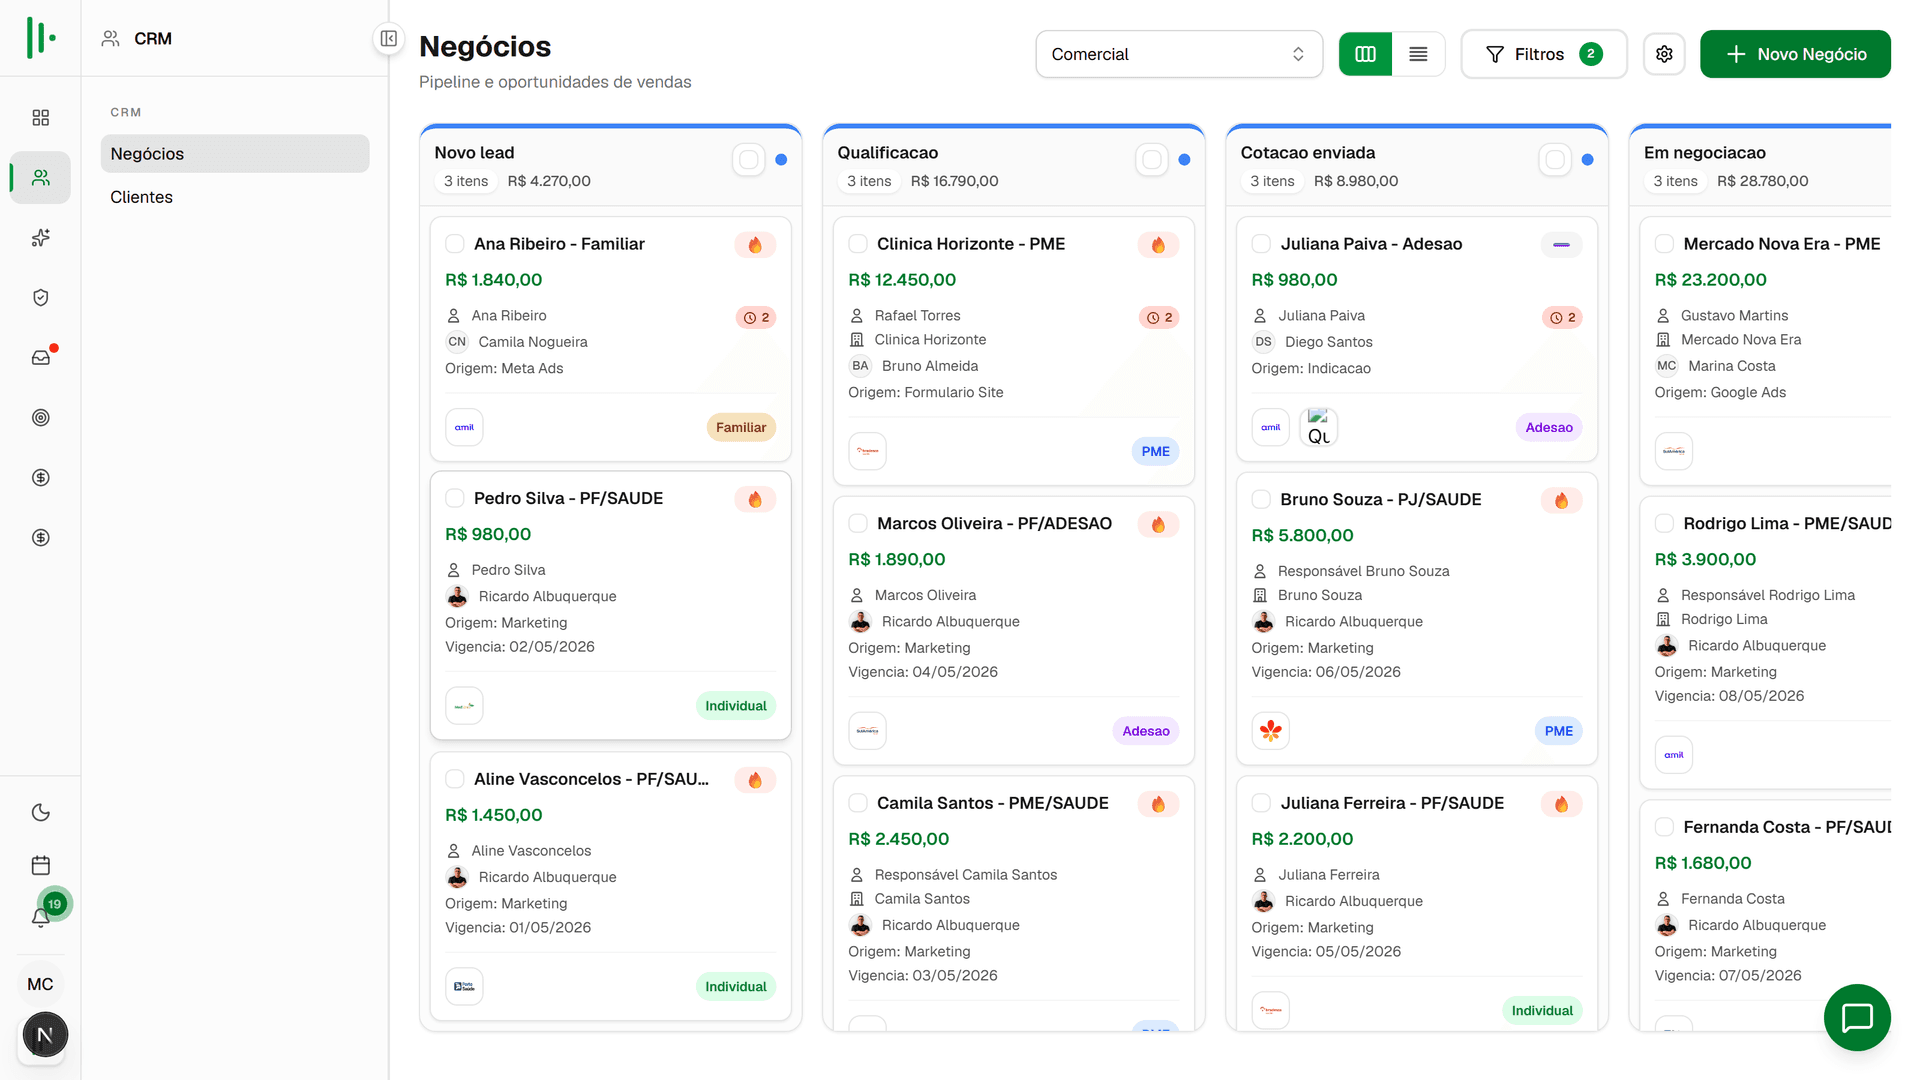Click PME tag on Clinica Horizonte card
1920x1080 pixels.
click(1156, 451)
